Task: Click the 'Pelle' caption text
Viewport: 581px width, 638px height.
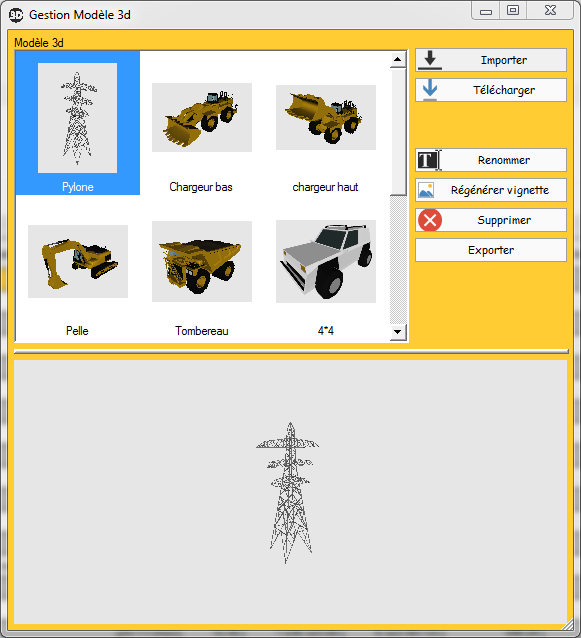Action: [77, 330]
